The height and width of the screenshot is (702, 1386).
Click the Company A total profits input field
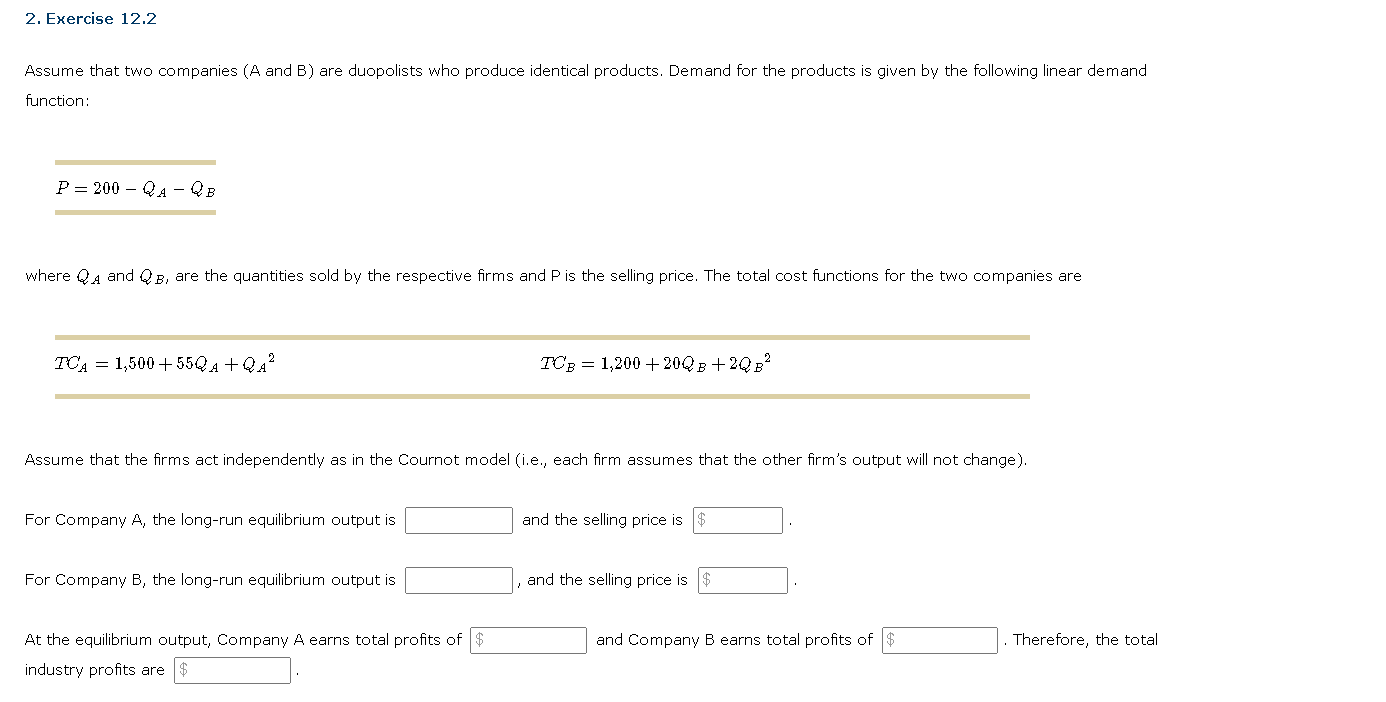530,640
